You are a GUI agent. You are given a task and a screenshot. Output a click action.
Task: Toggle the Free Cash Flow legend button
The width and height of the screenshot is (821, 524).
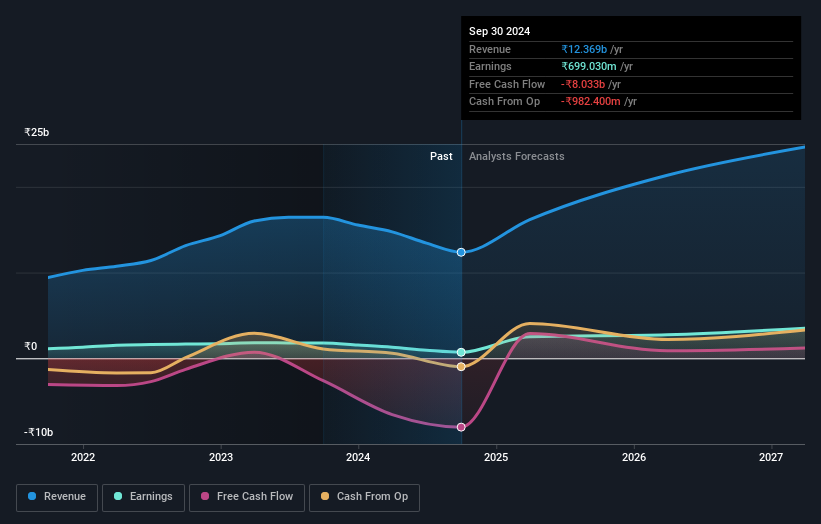pos(247,497)
